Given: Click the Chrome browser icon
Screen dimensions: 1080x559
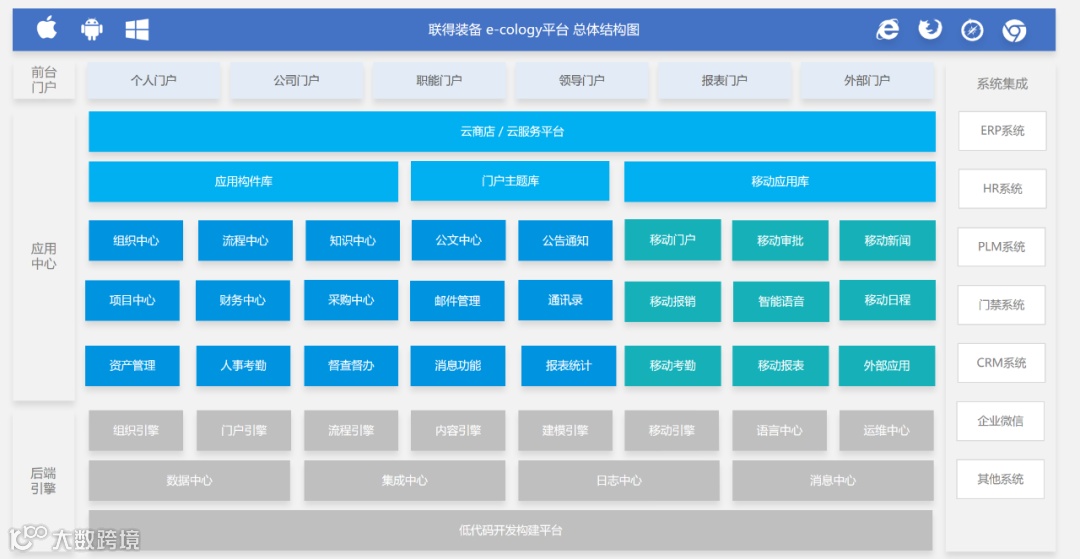Looking at the screenshot, I should coord(1014,30).
